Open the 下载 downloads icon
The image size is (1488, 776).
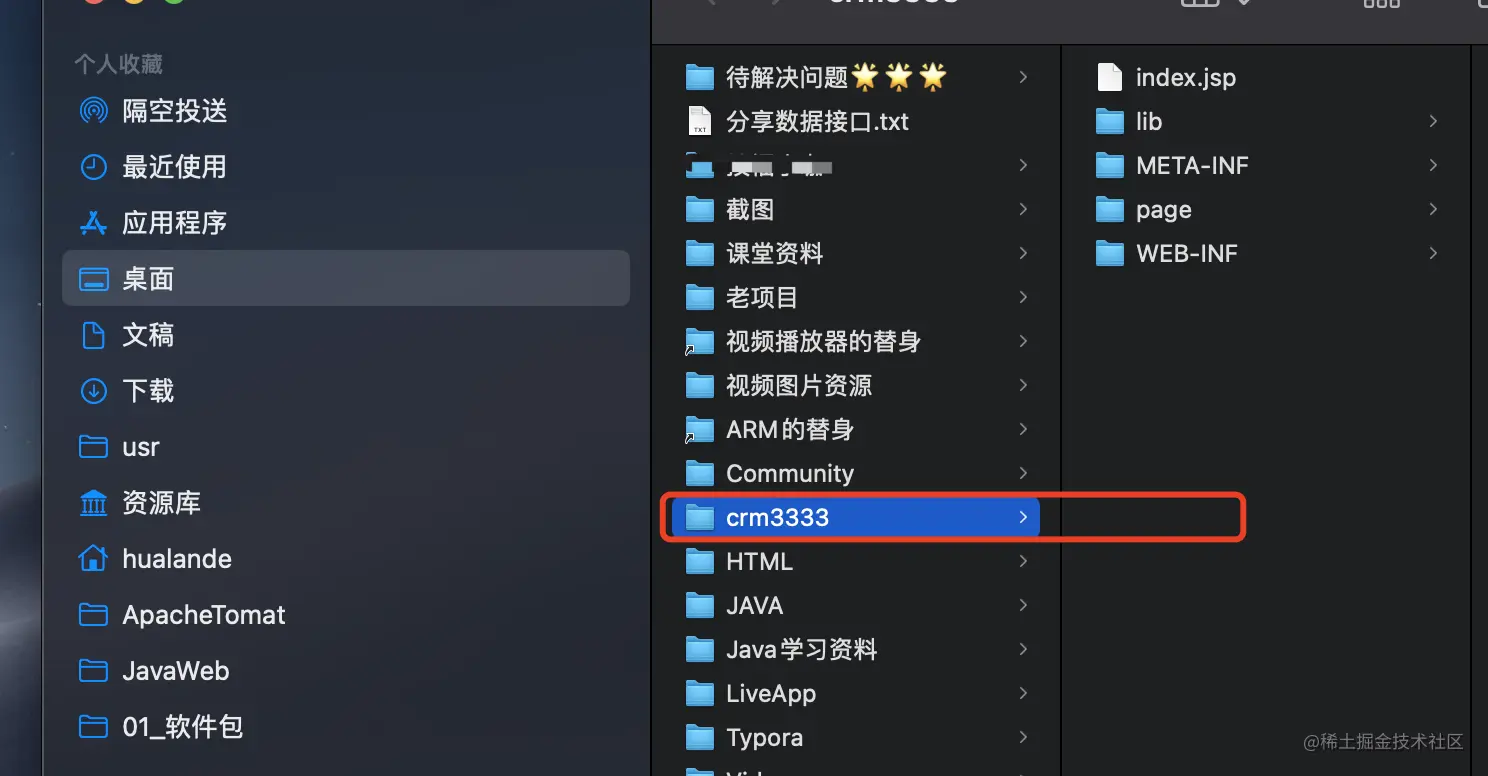pos(93,390)
